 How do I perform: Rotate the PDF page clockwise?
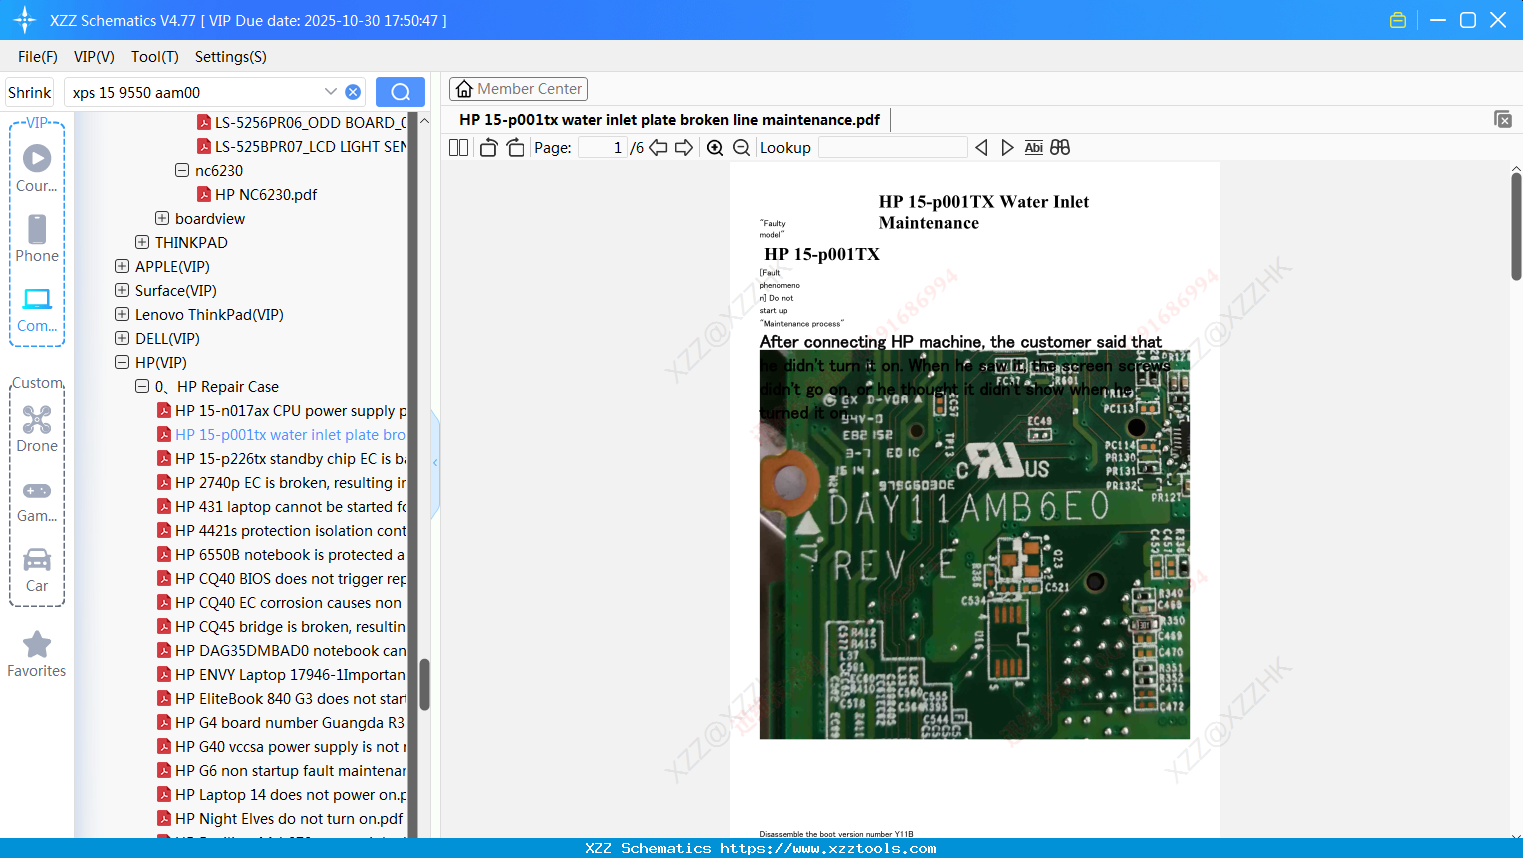tap(515, 147)
